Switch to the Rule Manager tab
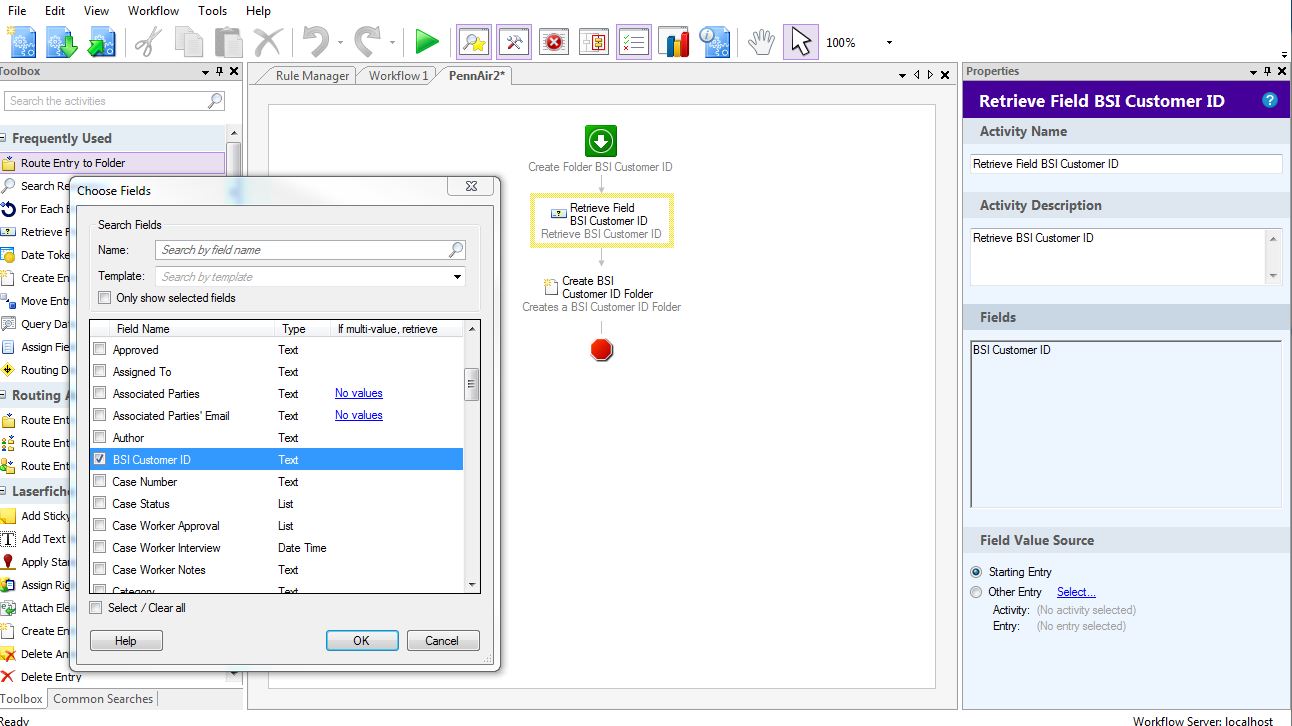1292x726 pixels. (312, 76)
